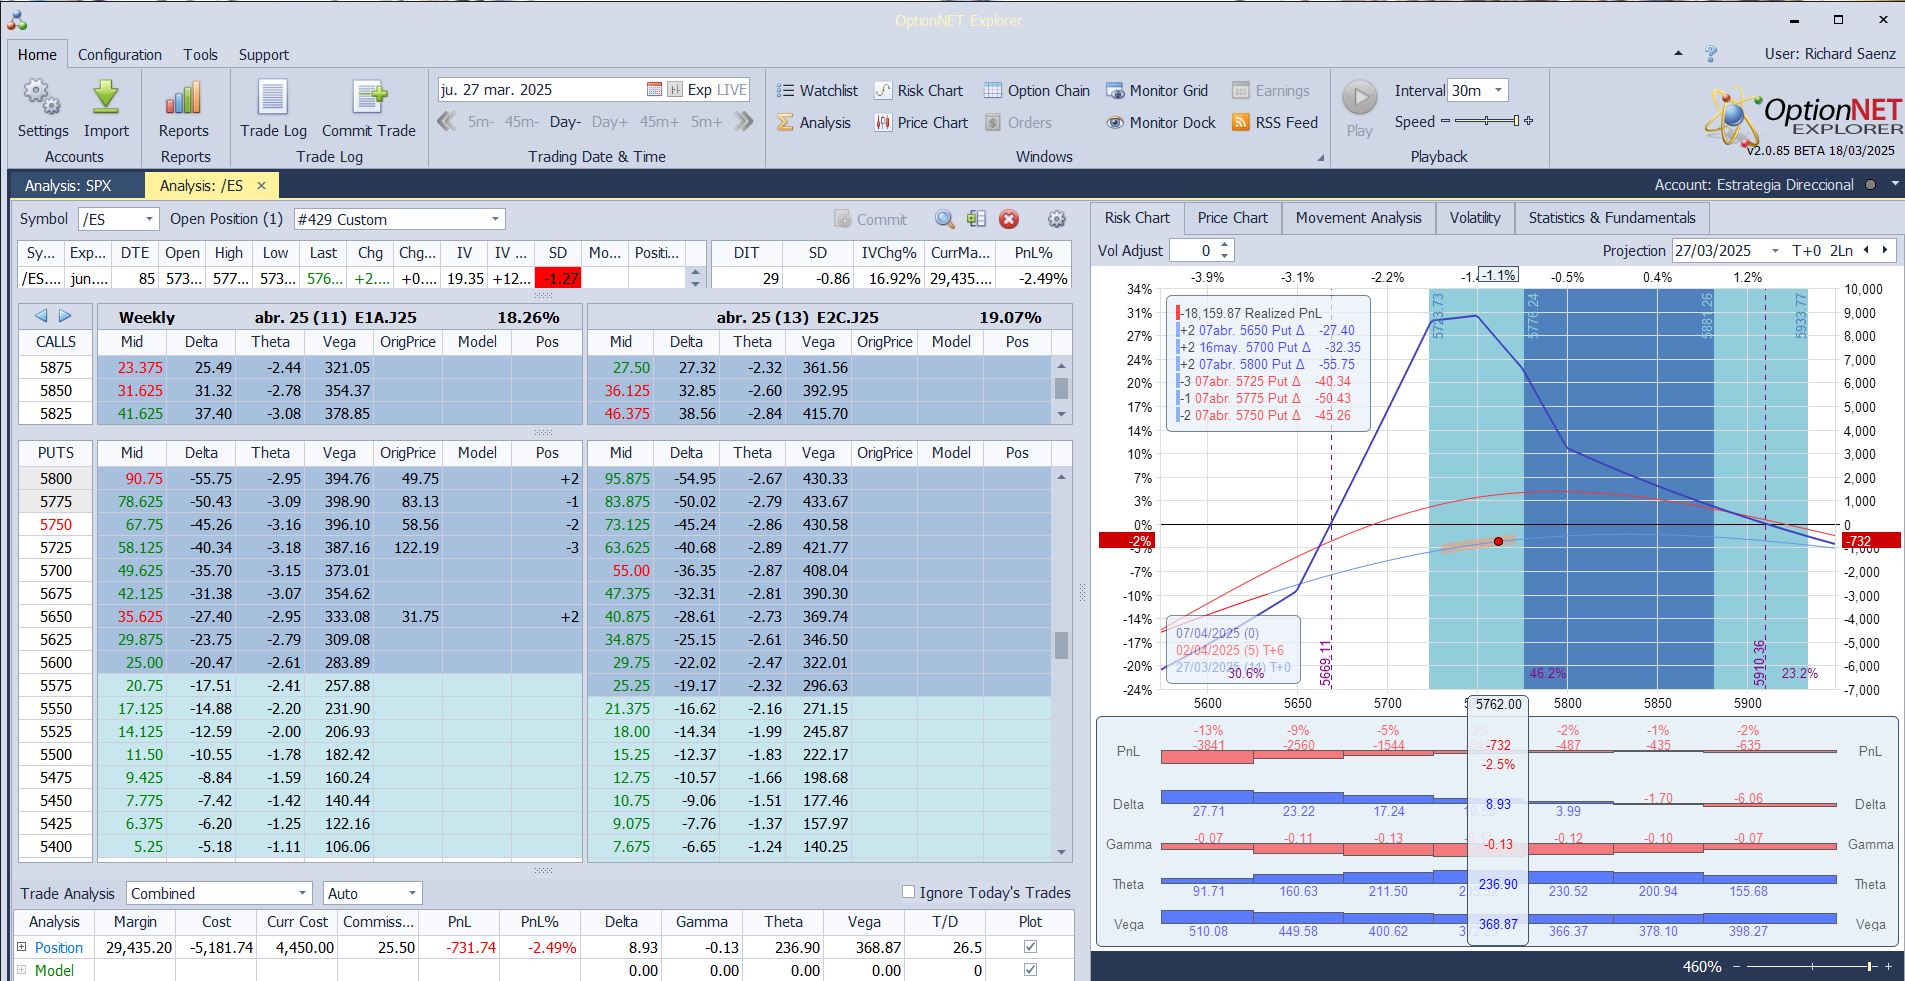Click the Day+ time step button

609,122
